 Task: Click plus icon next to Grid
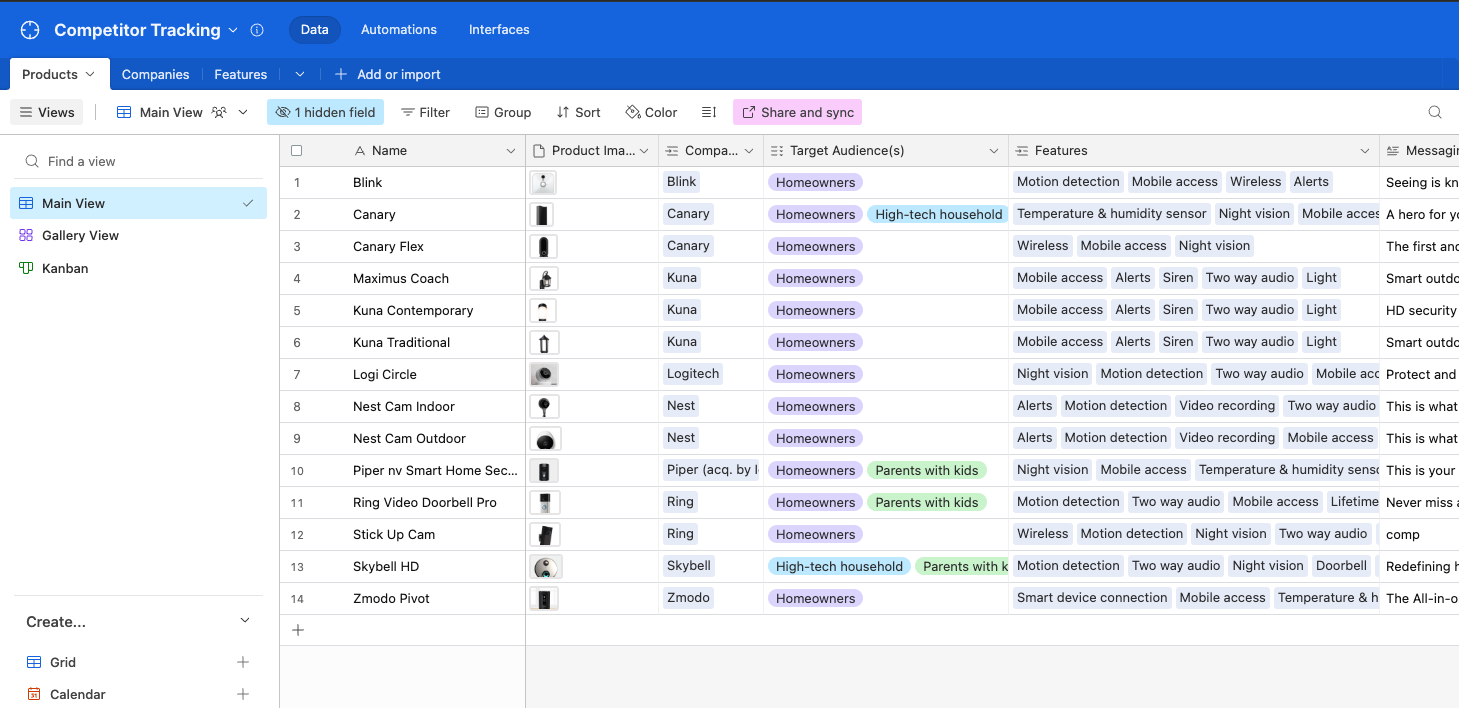pyautogui.click(x=242, y=662)
